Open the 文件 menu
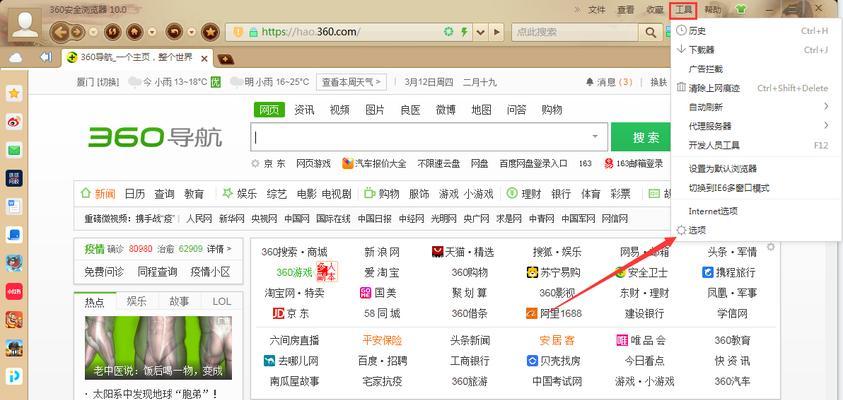The width and height of the screenshot is (843, 400). tap(597, 10)
